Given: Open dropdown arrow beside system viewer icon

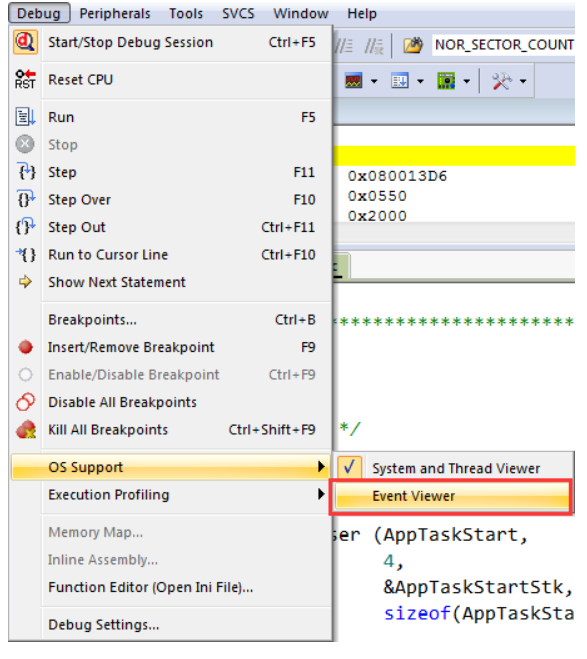Looking at the screenshot, I should 466,81.
